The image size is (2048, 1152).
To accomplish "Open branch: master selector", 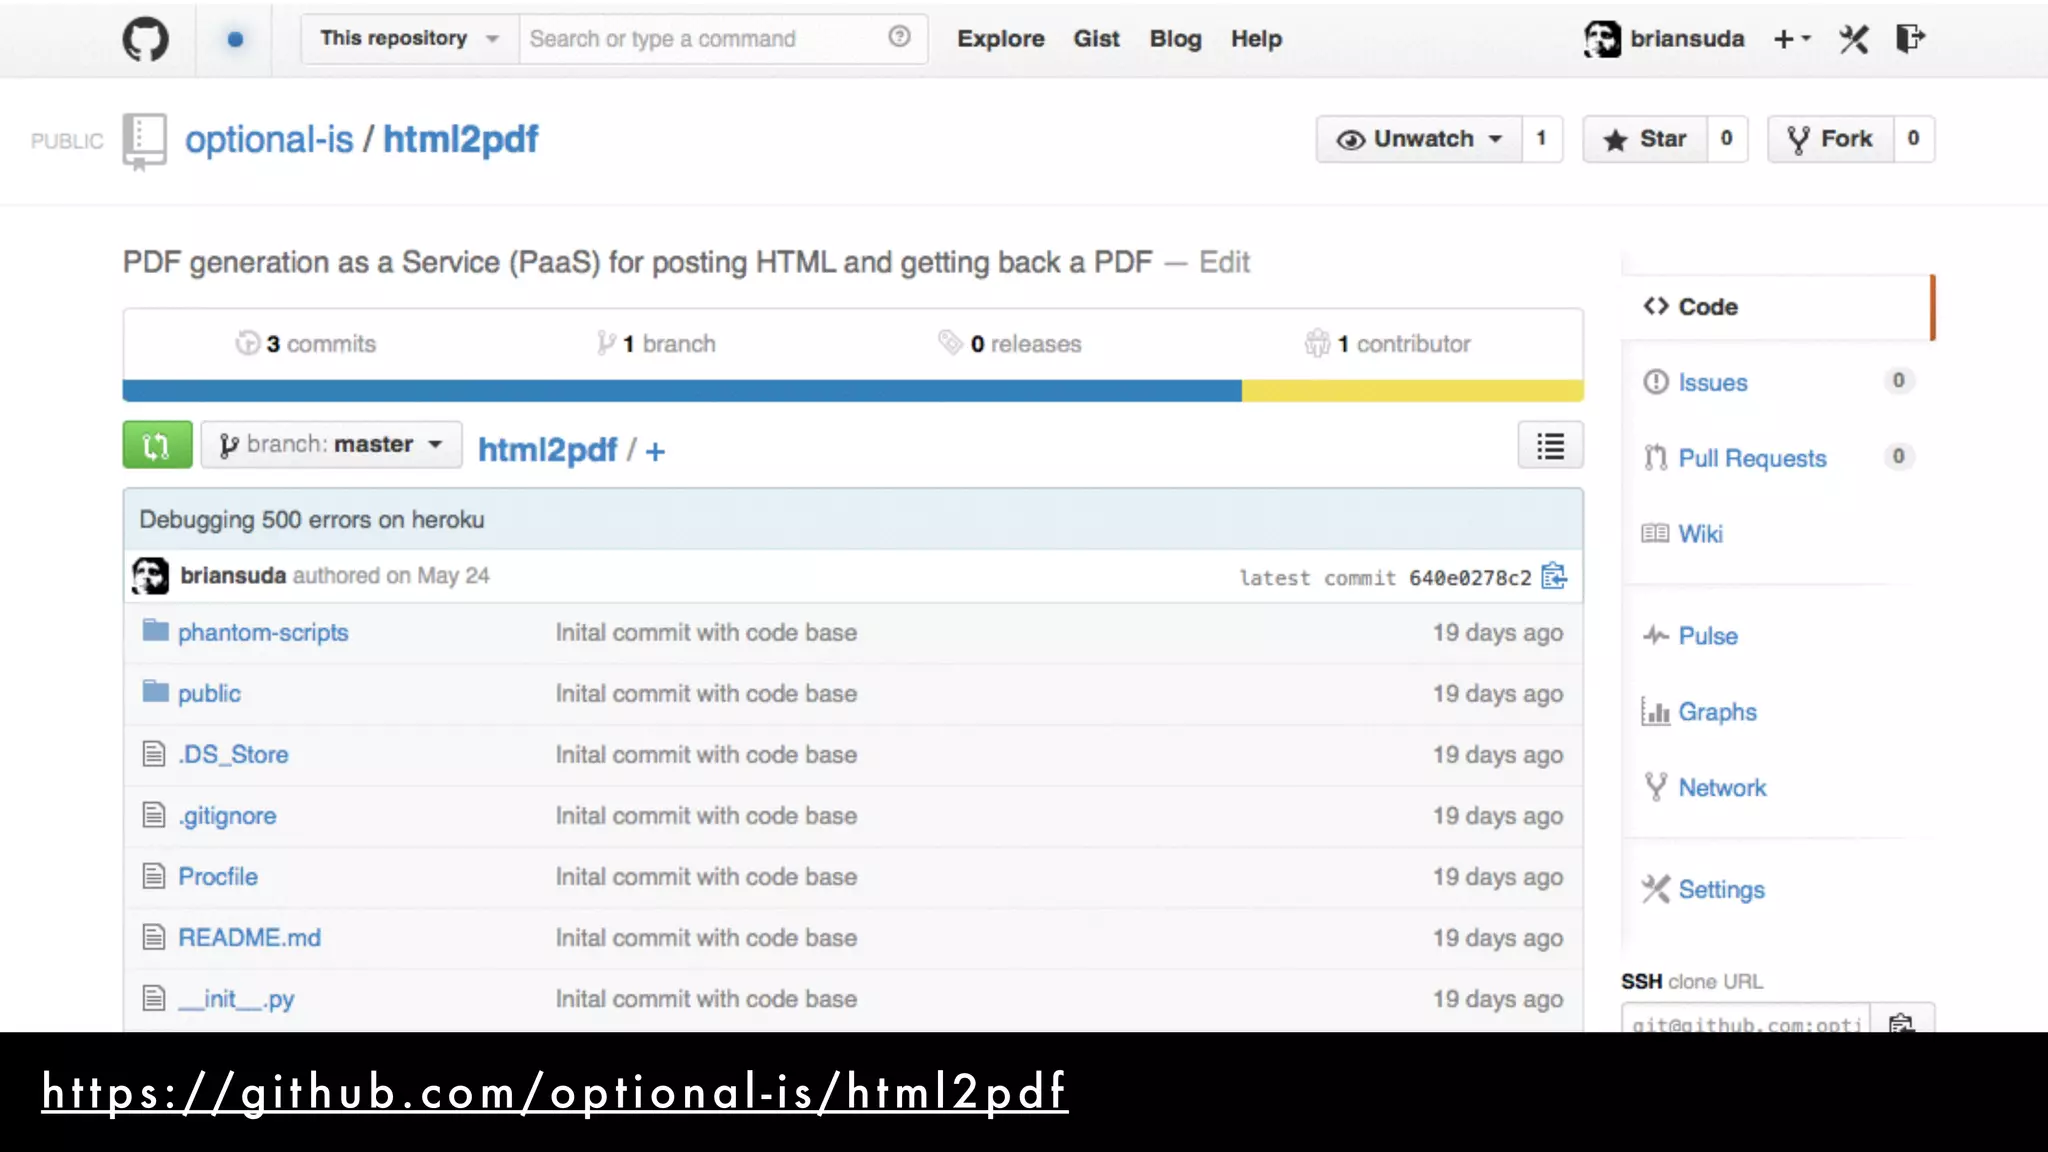I will [x=331, y=445].
